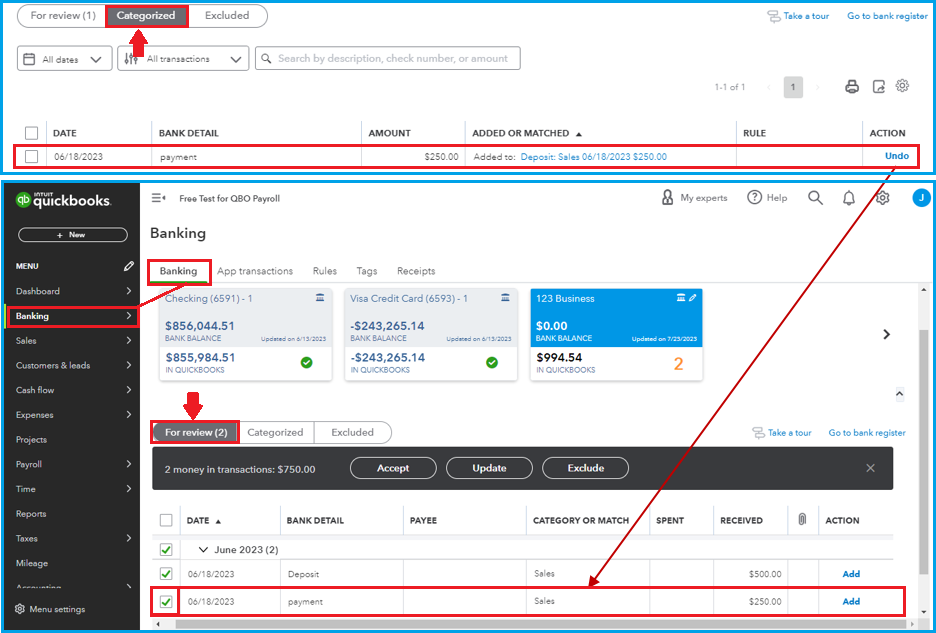Open the All dates dropdown
This screenshot has height=633, width=936.
(64, 59)
